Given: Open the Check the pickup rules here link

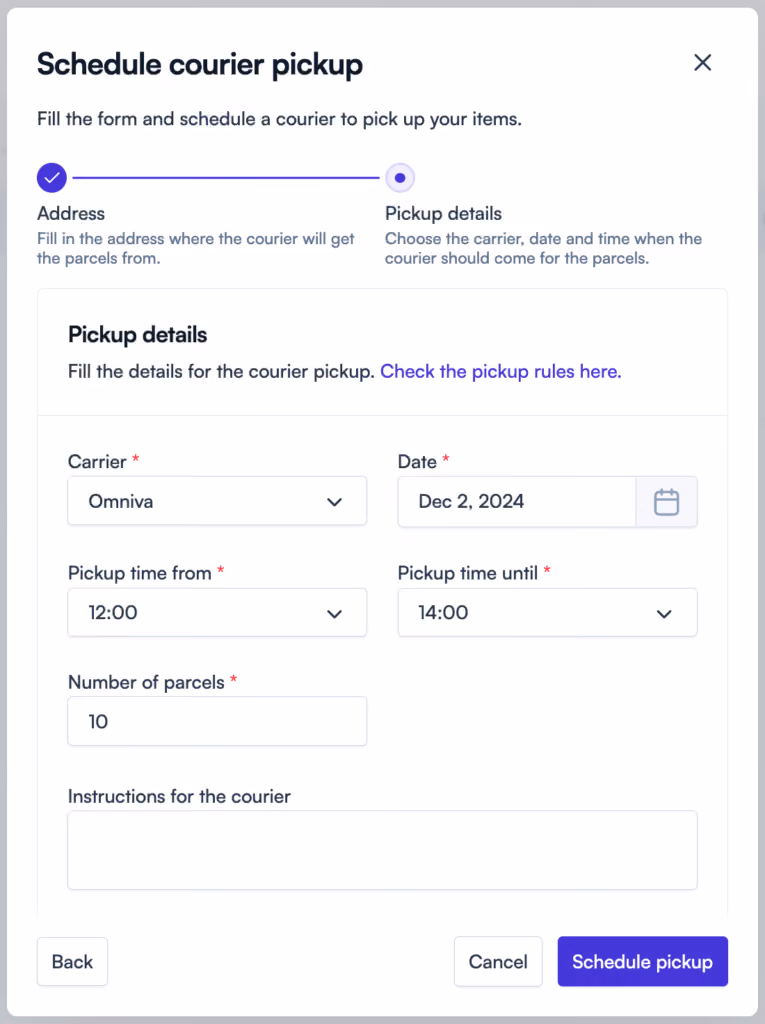Looking at the screenshot, I should [500, 371].
